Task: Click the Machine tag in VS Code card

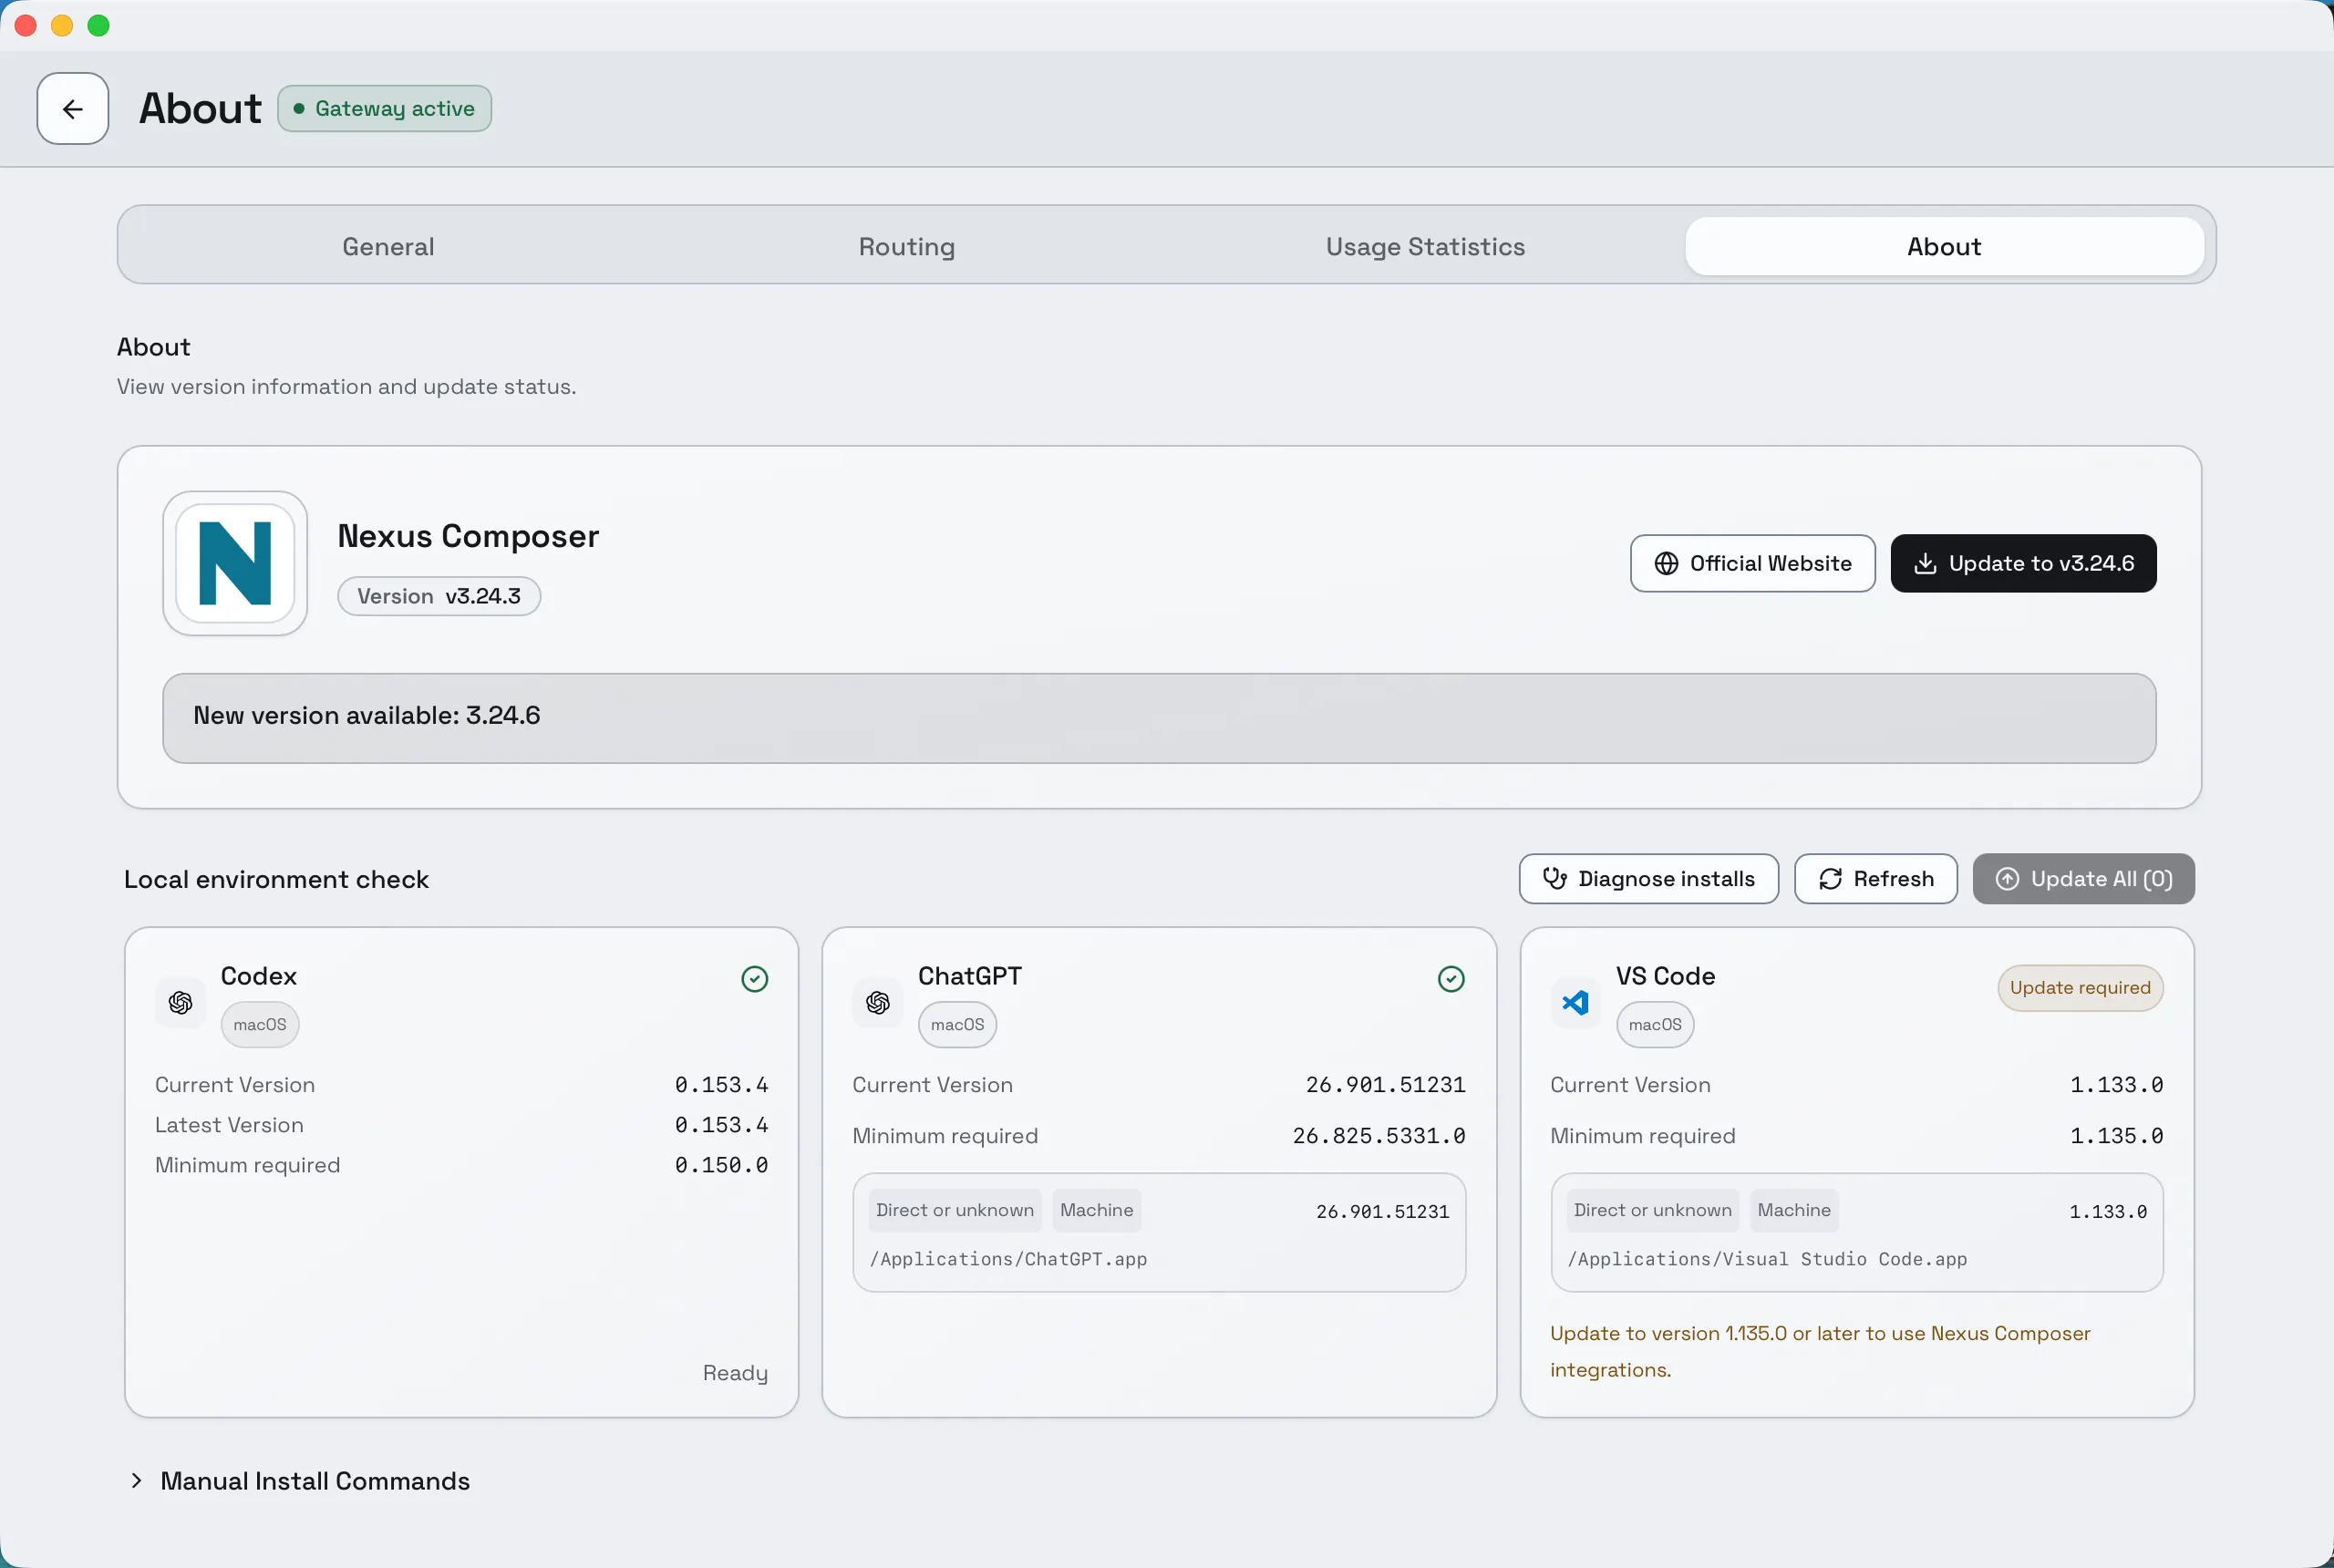Action: (1794, 1210)
